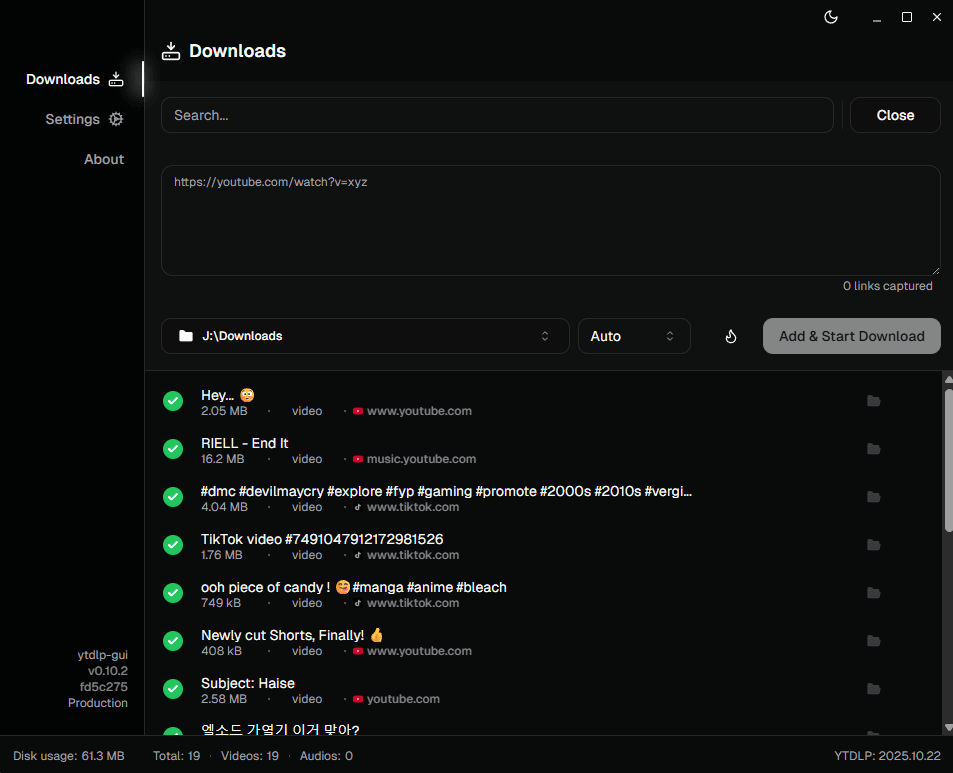Click the flame icon beside Auto dropdown

(730, 336)
